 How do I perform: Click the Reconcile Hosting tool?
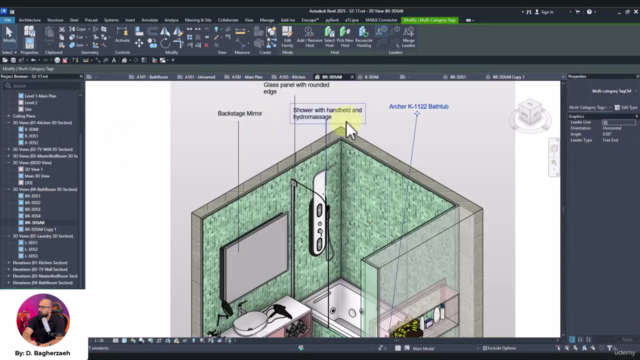tap(364, 37)
